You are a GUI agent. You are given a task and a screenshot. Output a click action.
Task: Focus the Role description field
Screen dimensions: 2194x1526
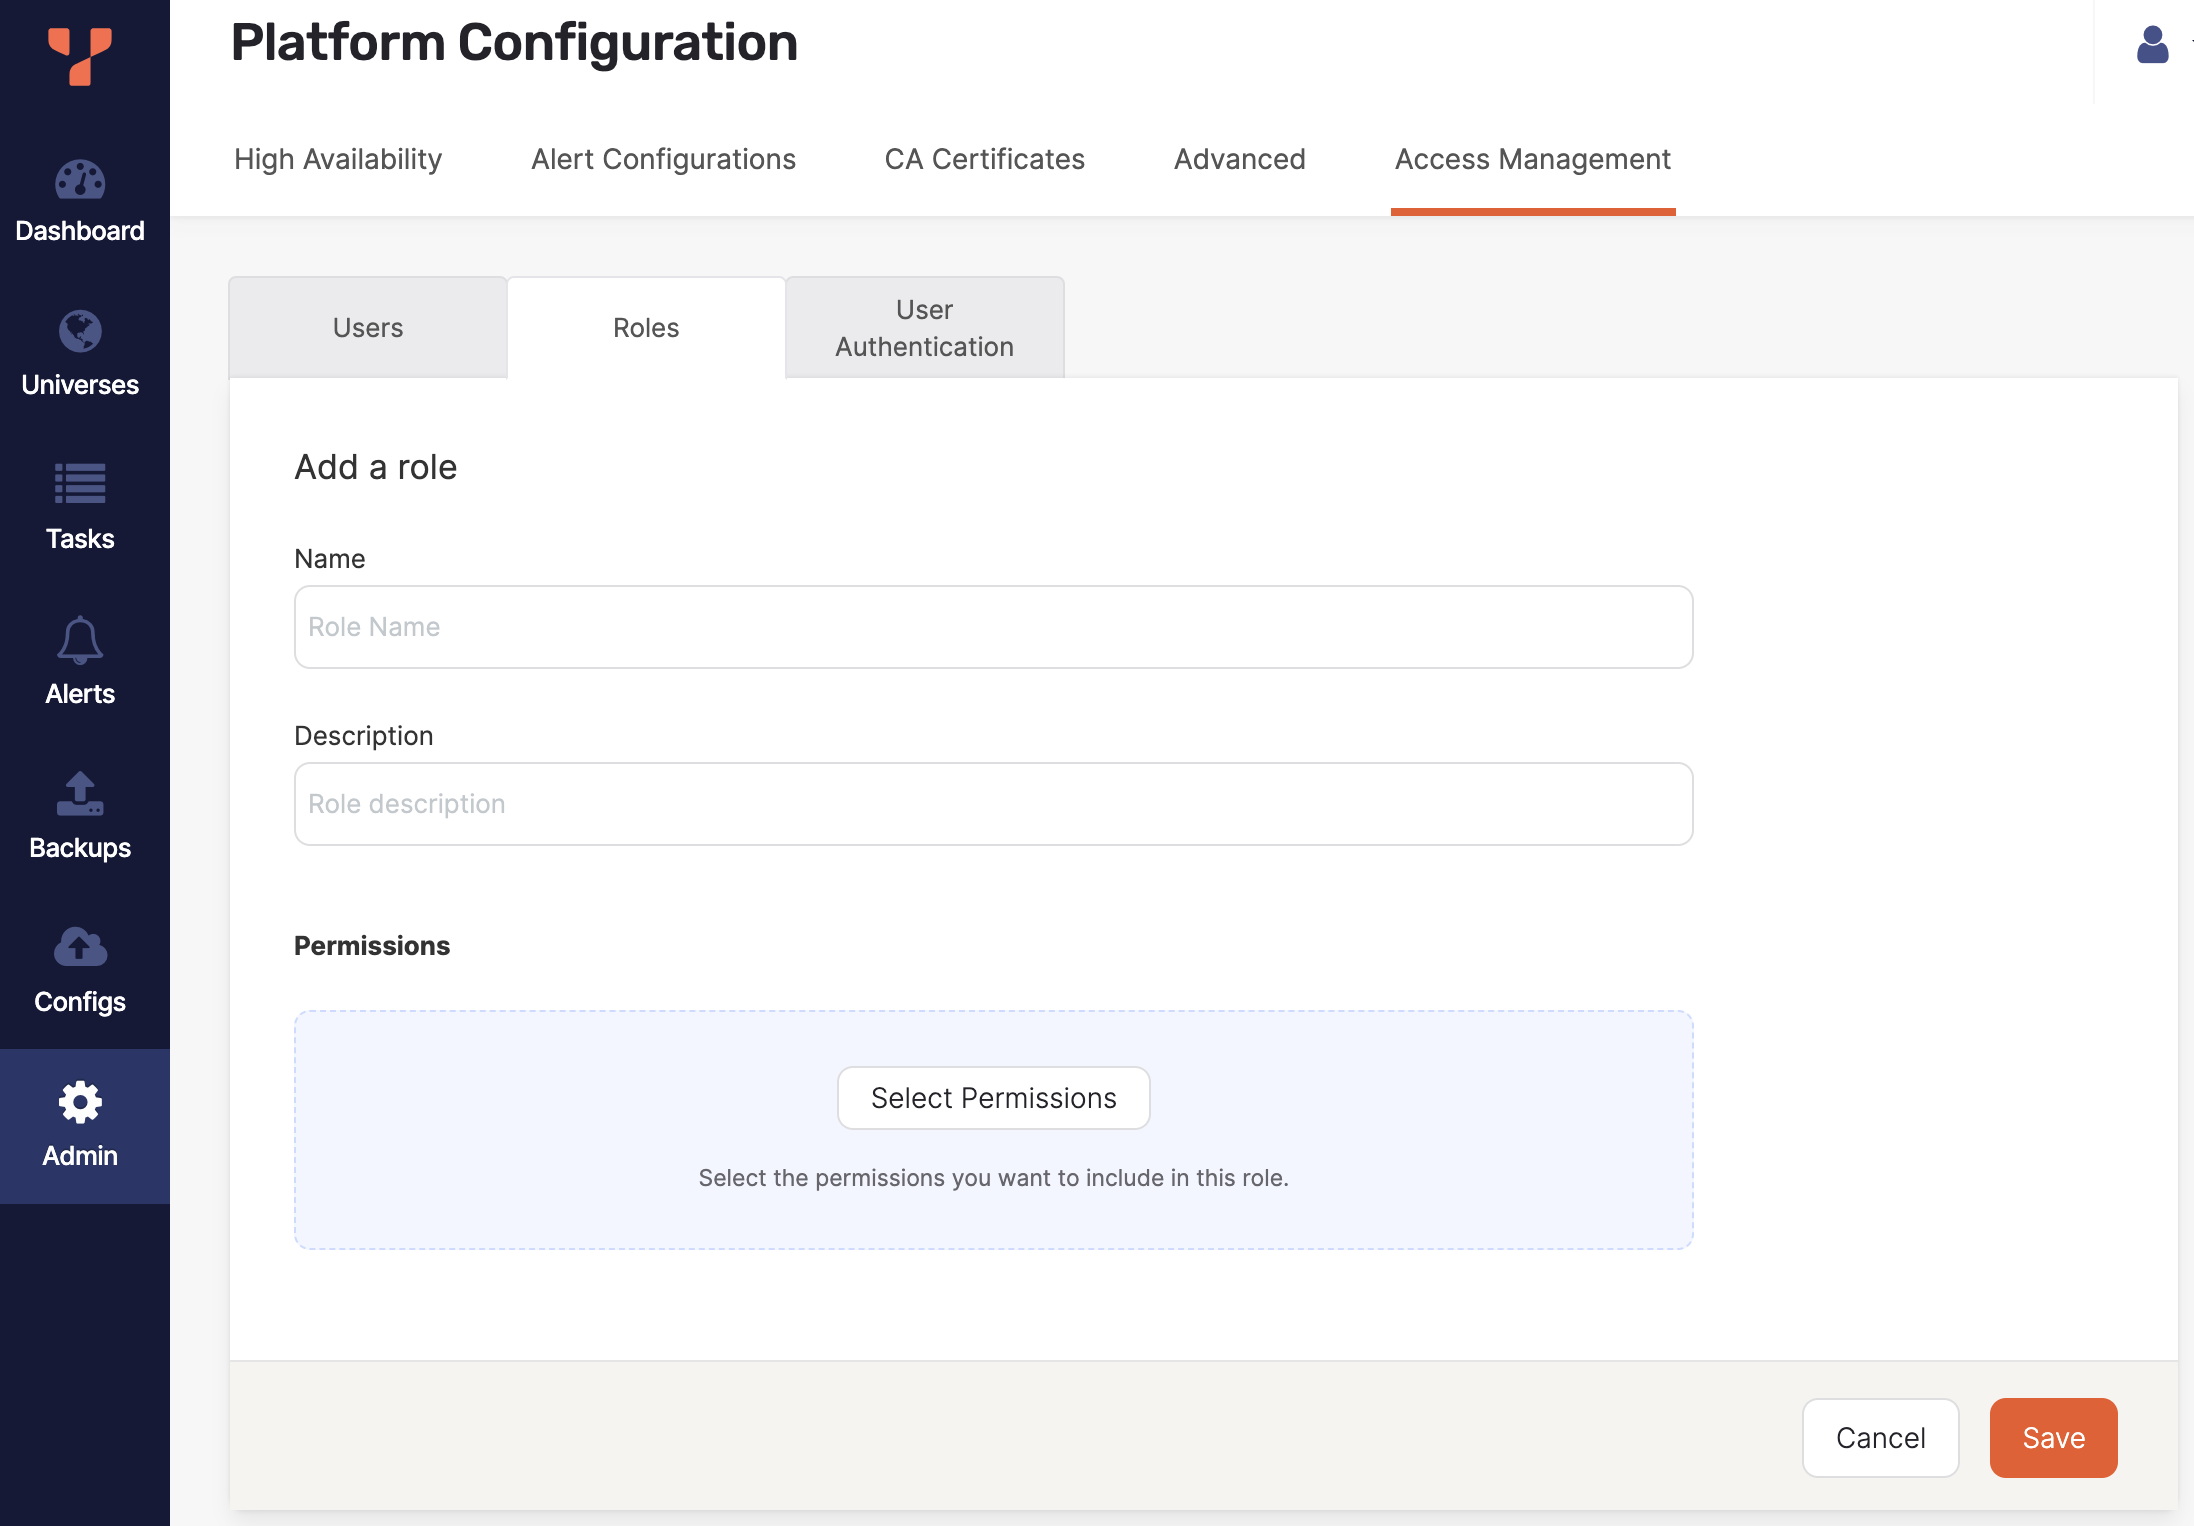tap(992, 804)
